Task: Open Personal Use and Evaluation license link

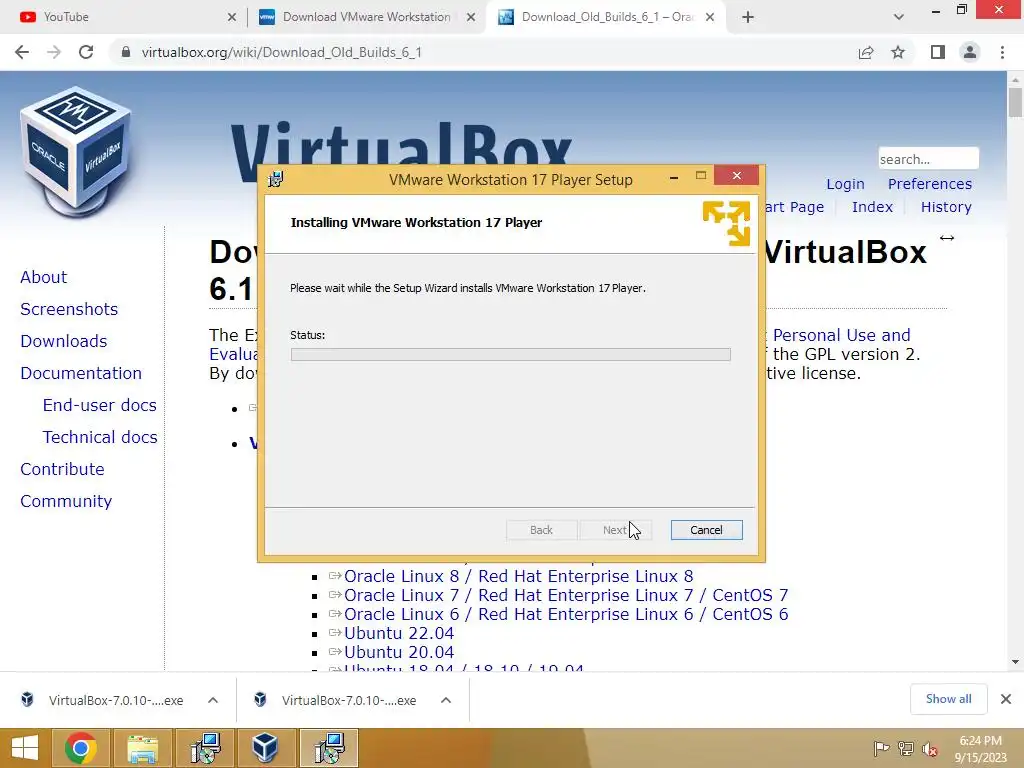Action: (x=841, y=335)
